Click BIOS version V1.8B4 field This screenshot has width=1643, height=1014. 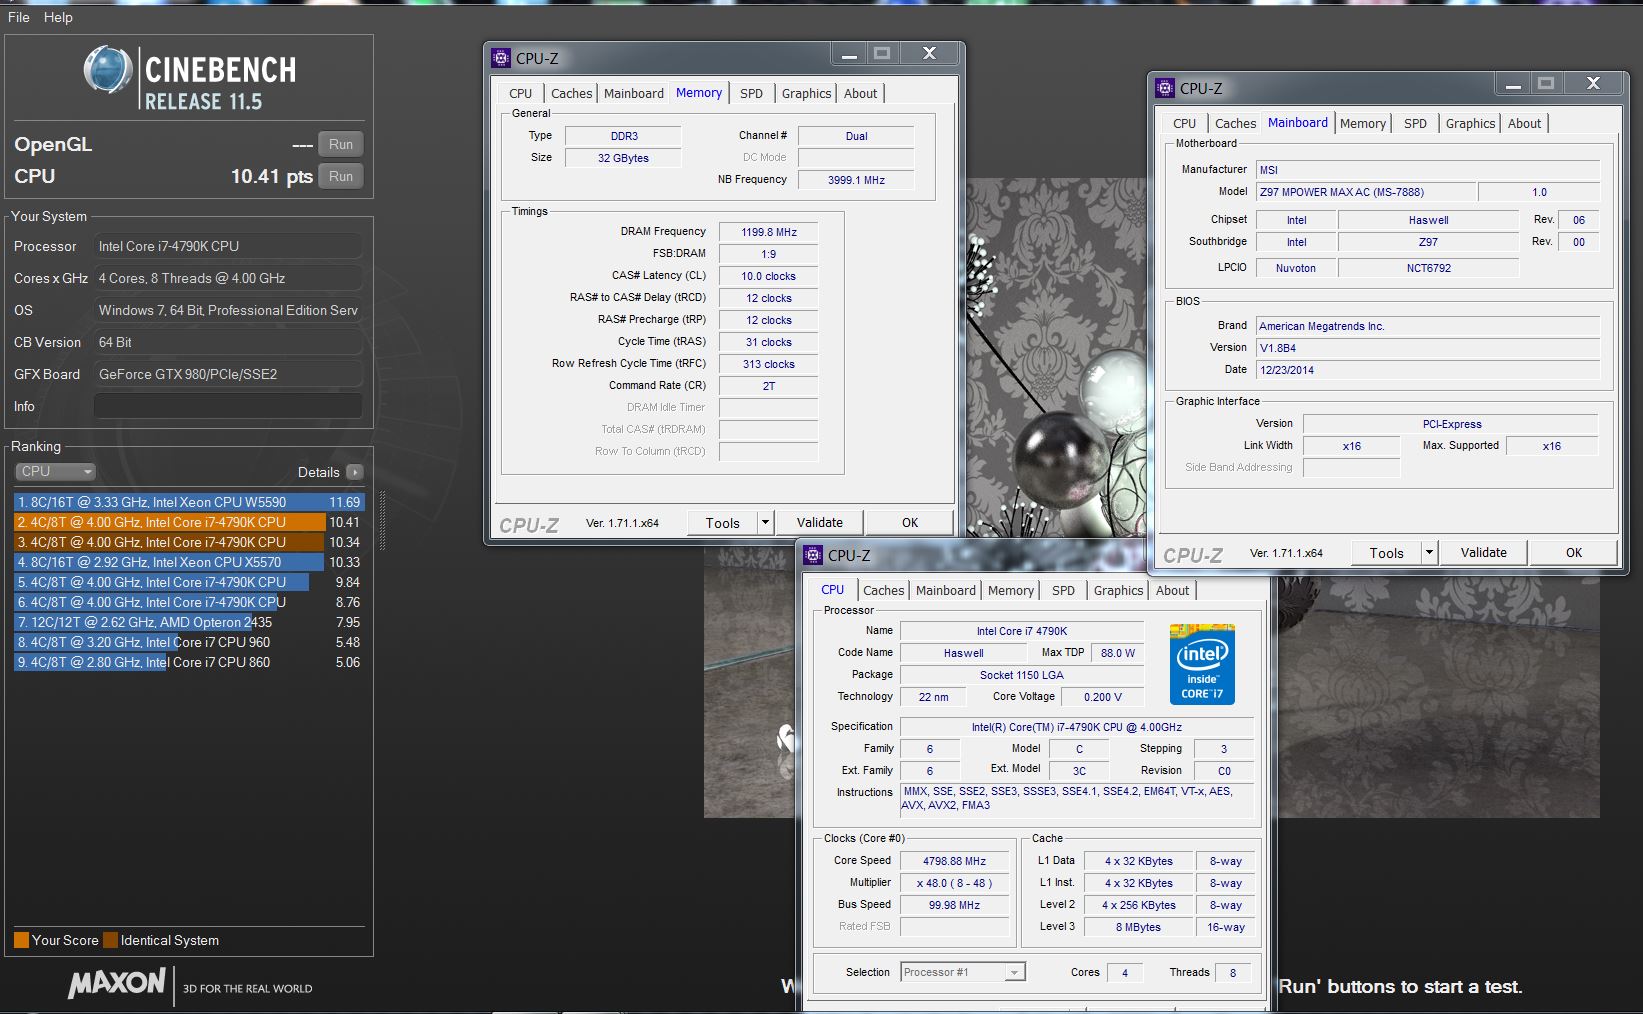click(1428, 348)
